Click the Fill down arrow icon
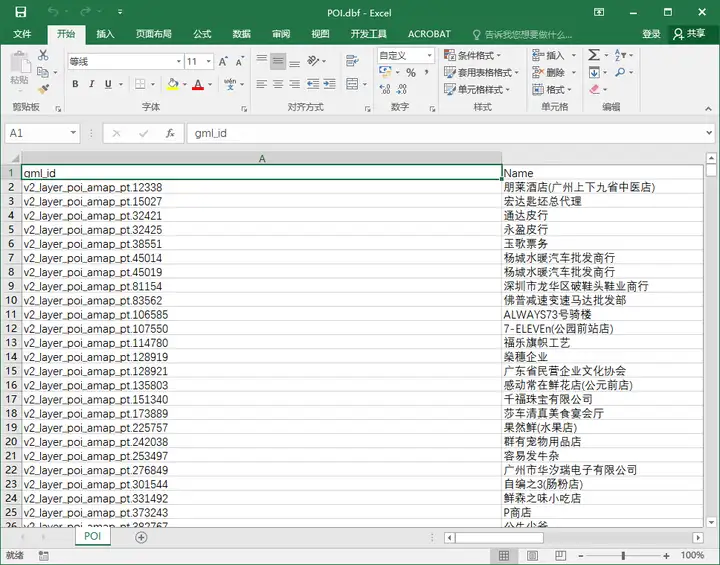 pyautogui.click(x=594, y=72)
